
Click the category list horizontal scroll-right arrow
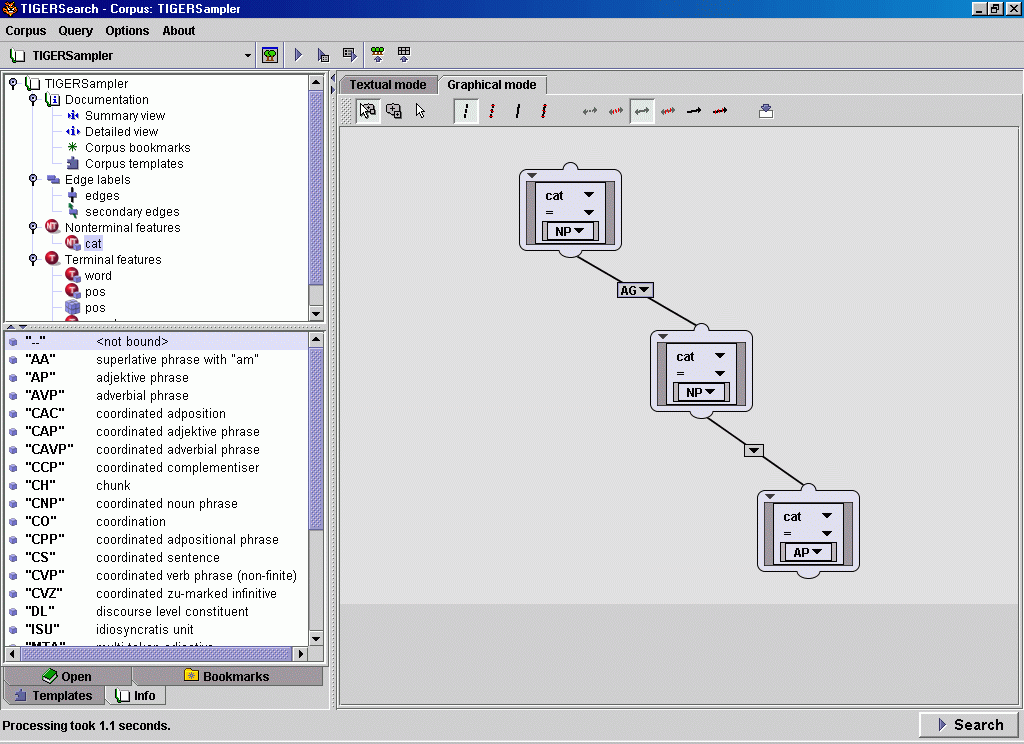click(300, 653)
